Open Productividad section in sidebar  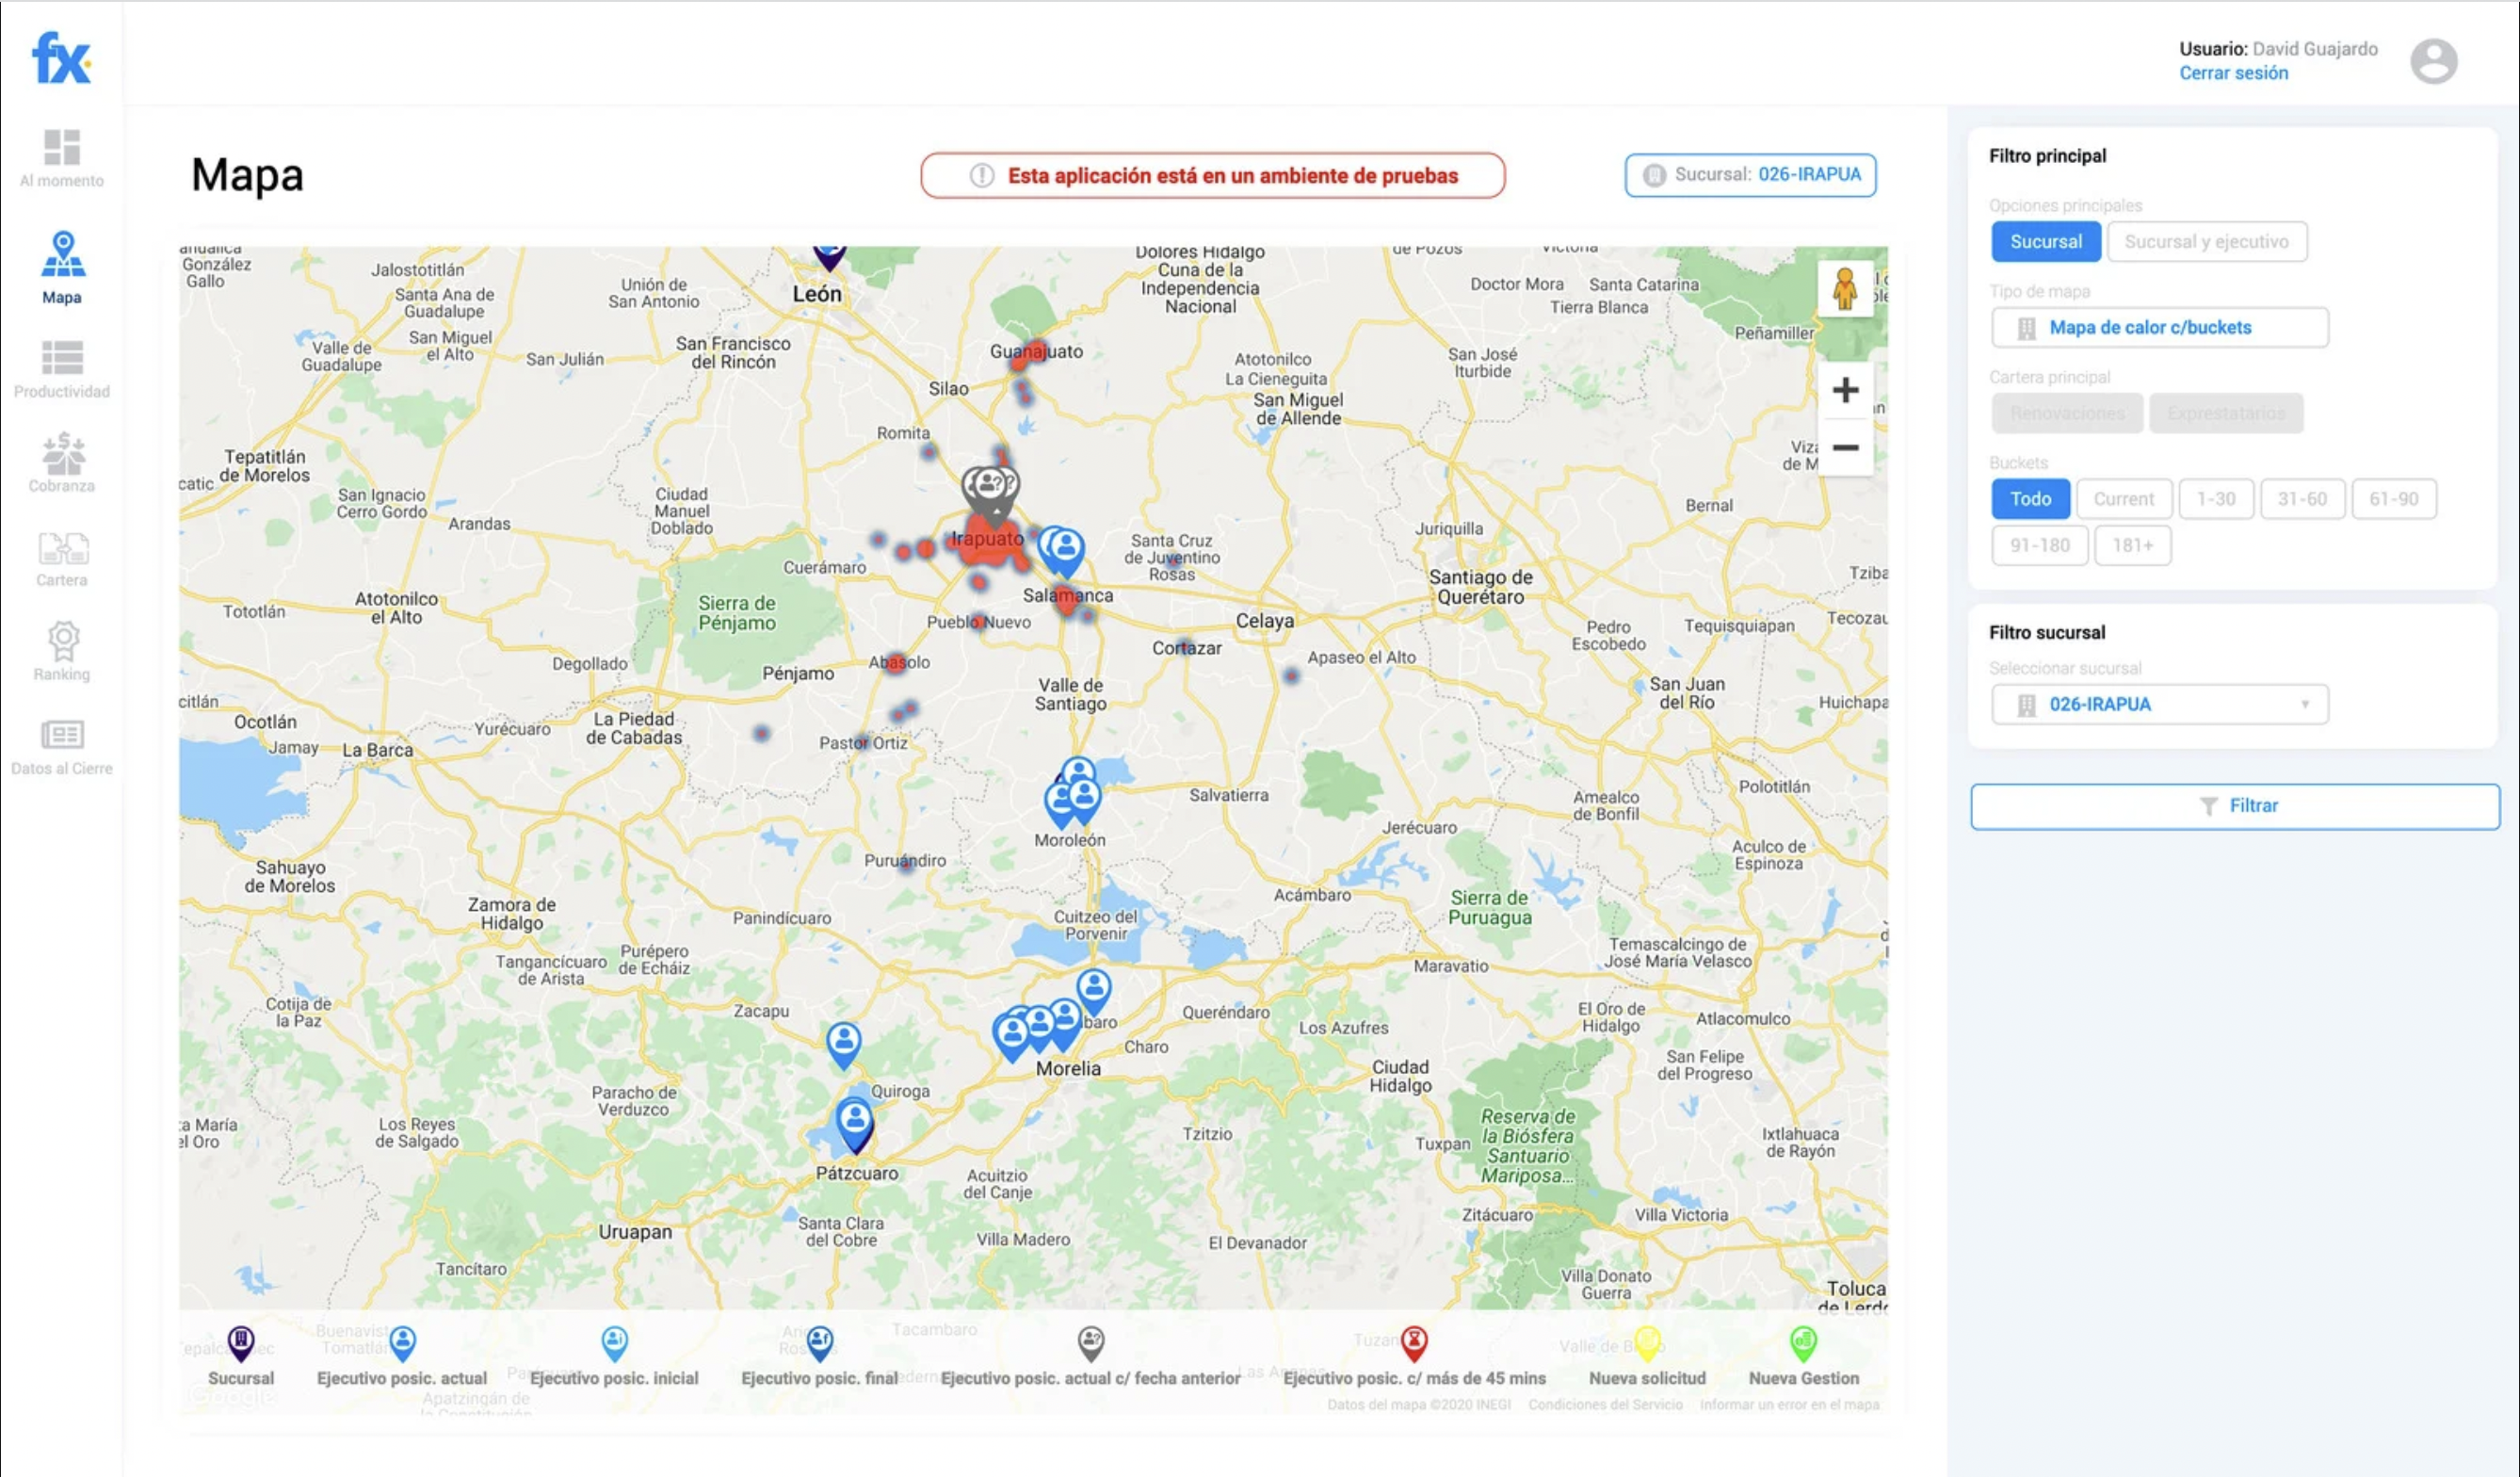pyautogui.click(x=62, y=359)
